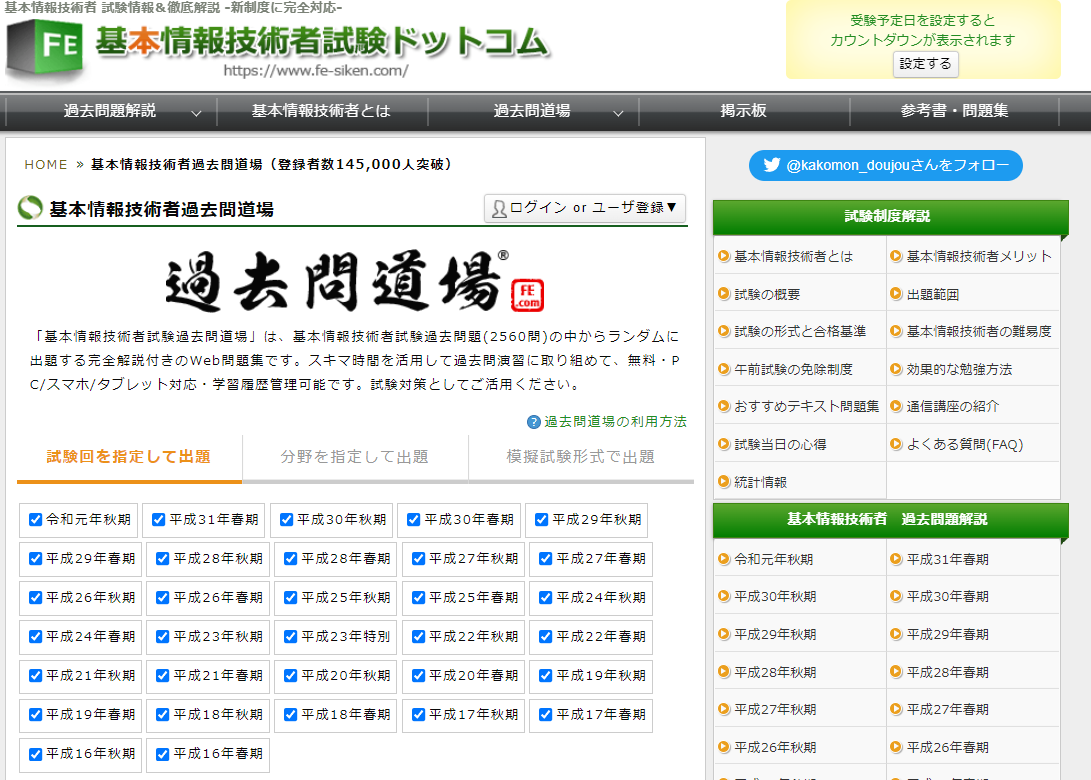Click orange bullet beside sidebar 平成29年春期 link
Viewport: 1091px width, 780px height.
(896, 634)
